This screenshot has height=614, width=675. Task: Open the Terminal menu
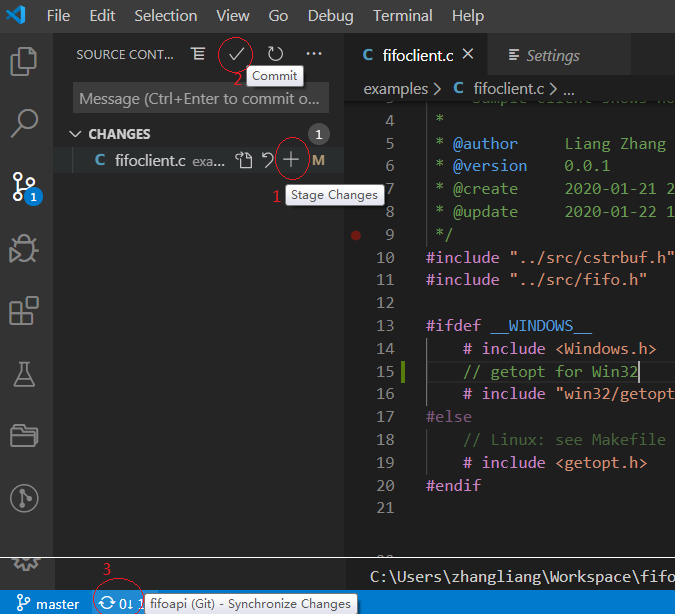tap(403, 16)
